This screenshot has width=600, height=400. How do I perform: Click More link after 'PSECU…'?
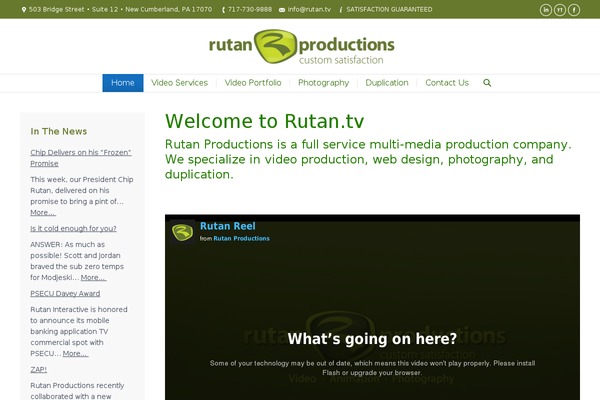[x=75, y=354]
